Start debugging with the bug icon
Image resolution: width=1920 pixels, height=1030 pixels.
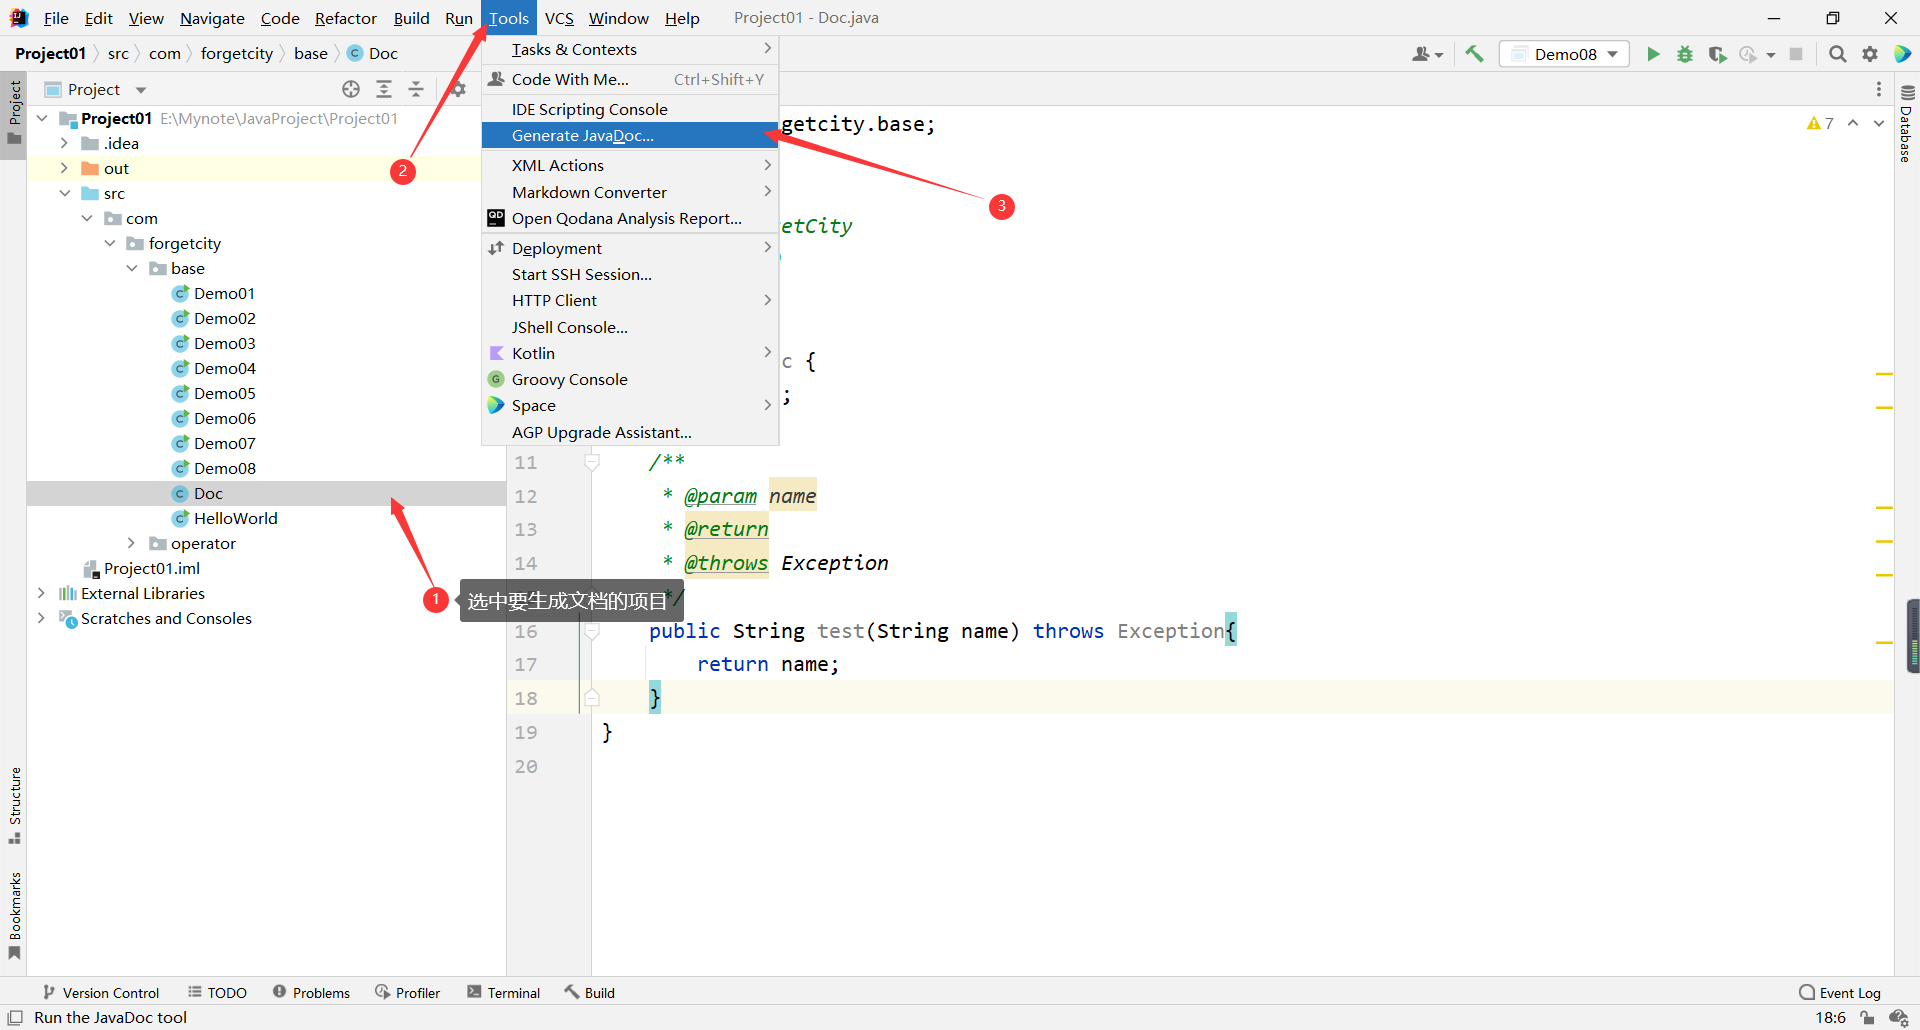pos(1685,54)
